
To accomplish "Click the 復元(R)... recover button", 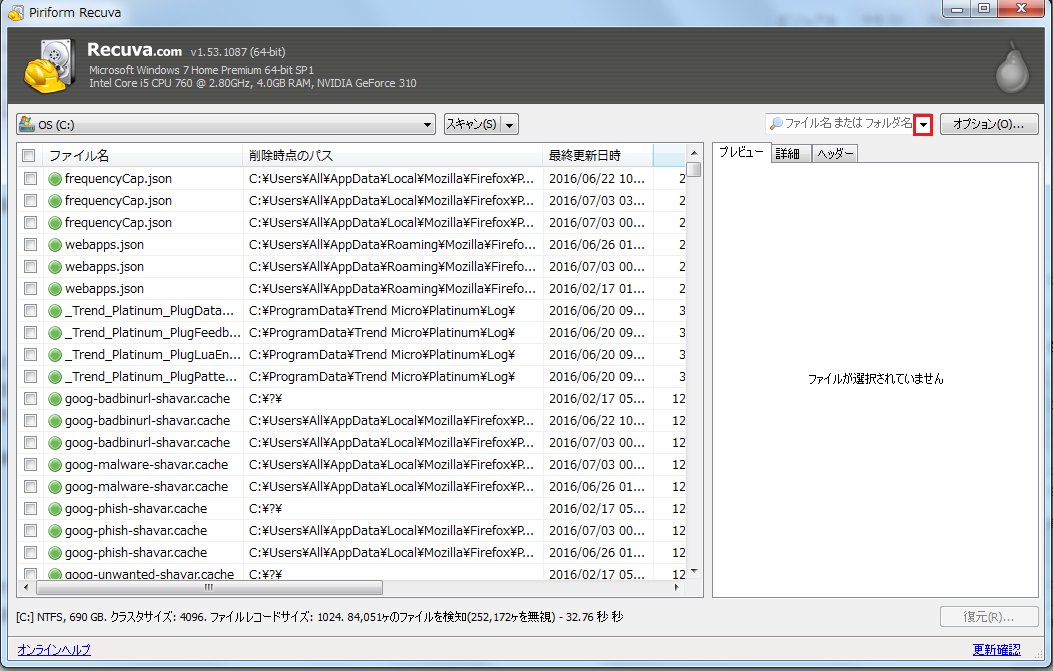I will click(x=989, y=617).
